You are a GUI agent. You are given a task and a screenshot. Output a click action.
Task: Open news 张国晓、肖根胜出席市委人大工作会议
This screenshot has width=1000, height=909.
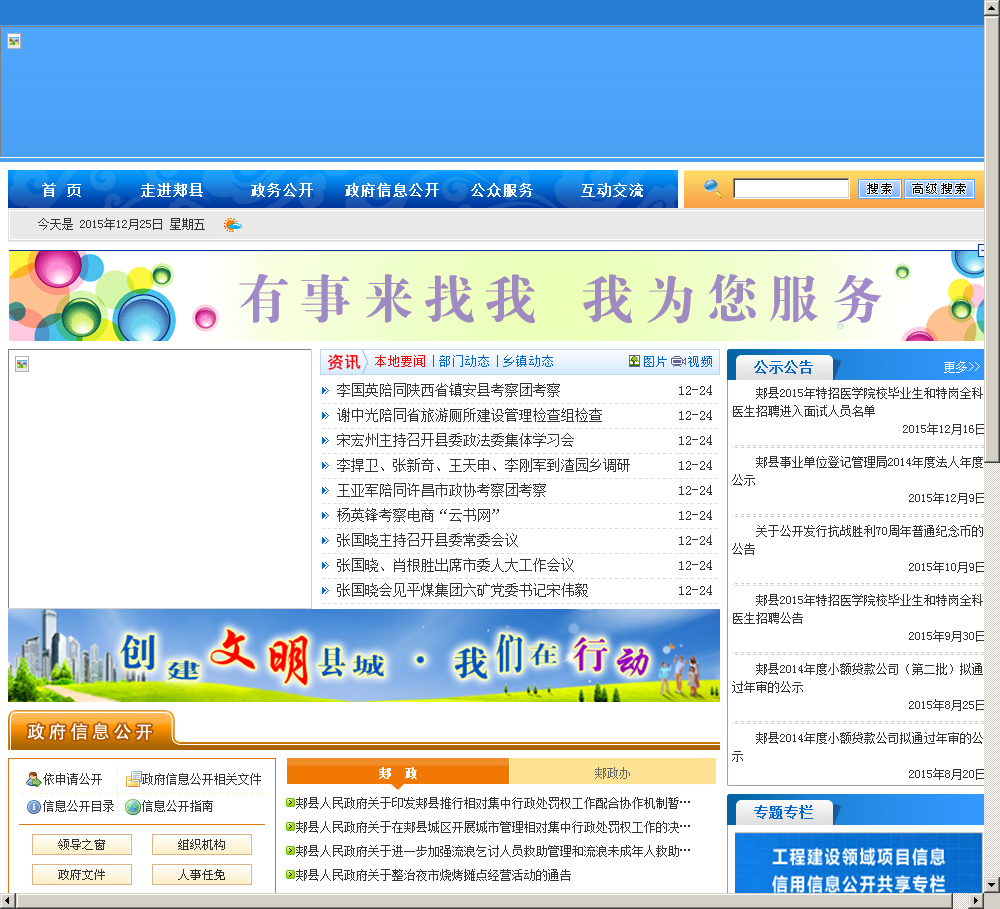pos(455,565)
